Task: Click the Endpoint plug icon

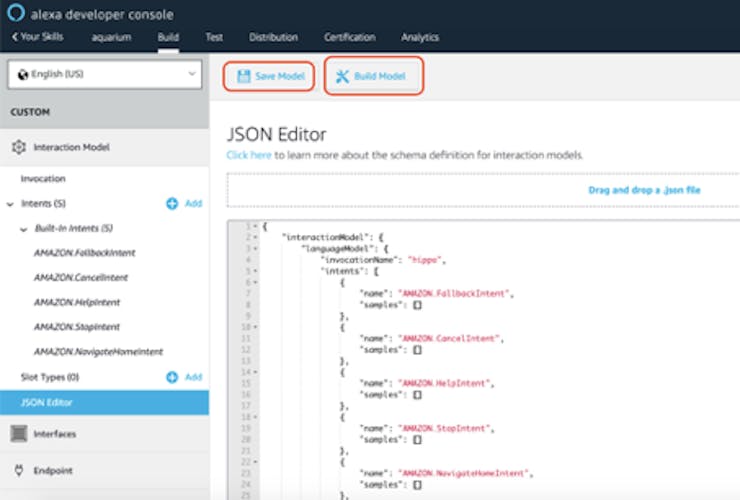Action: coord(19,470)
